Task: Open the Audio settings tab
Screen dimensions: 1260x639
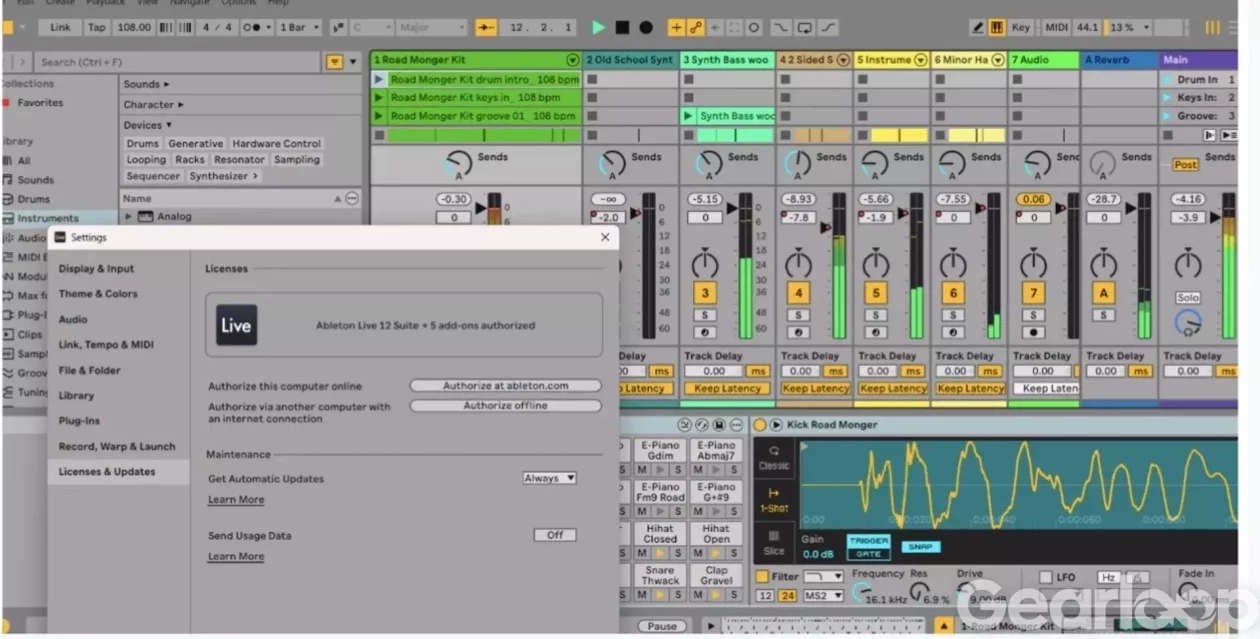Action: coord(73,319)
